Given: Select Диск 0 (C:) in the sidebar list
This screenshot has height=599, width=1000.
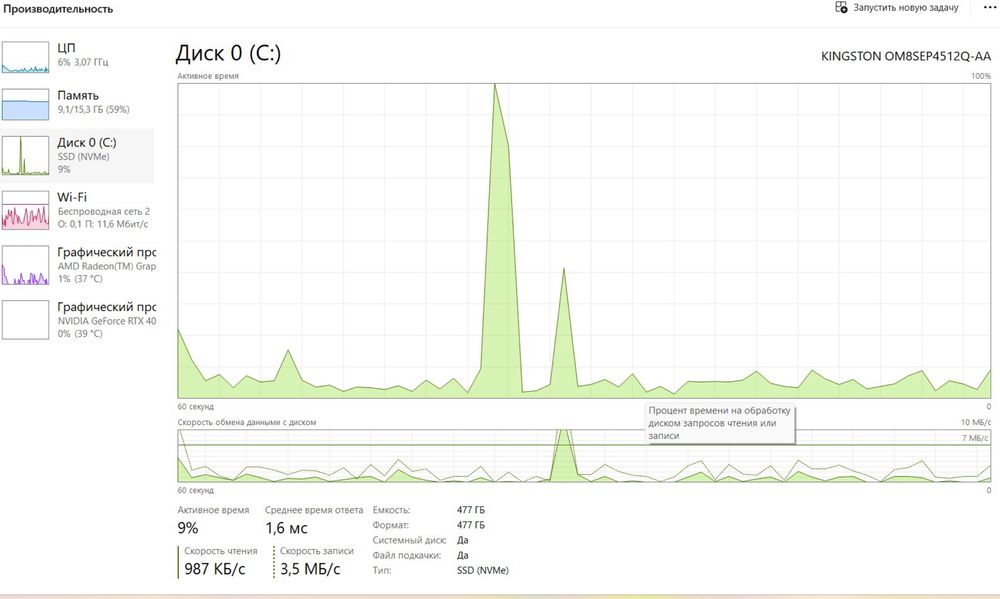Looking at the screenshot, I should click(77, 156).
